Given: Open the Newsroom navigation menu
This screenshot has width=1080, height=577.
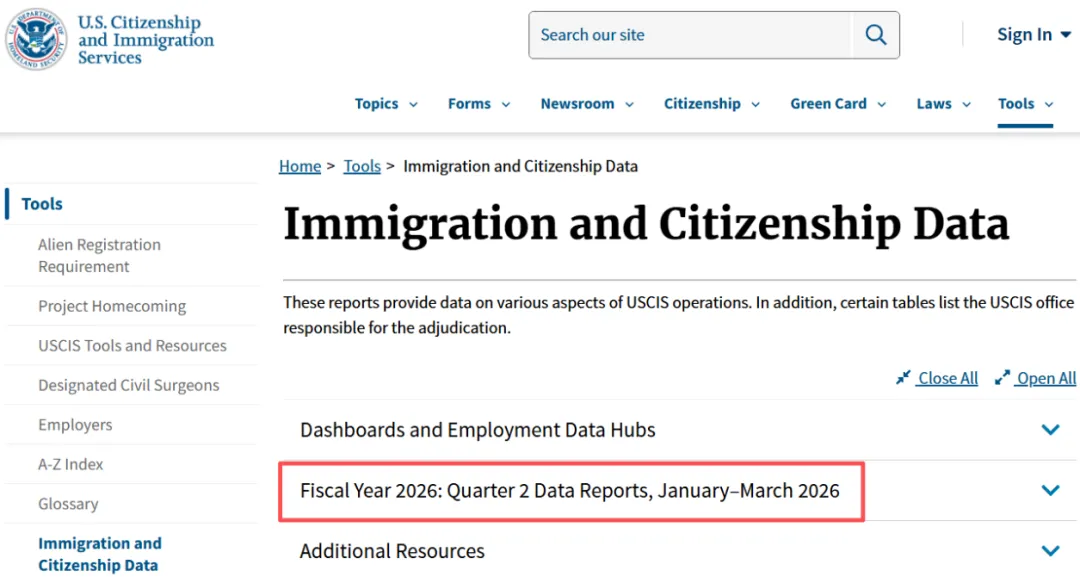Looking at the screenshot, I should (577, 103).
